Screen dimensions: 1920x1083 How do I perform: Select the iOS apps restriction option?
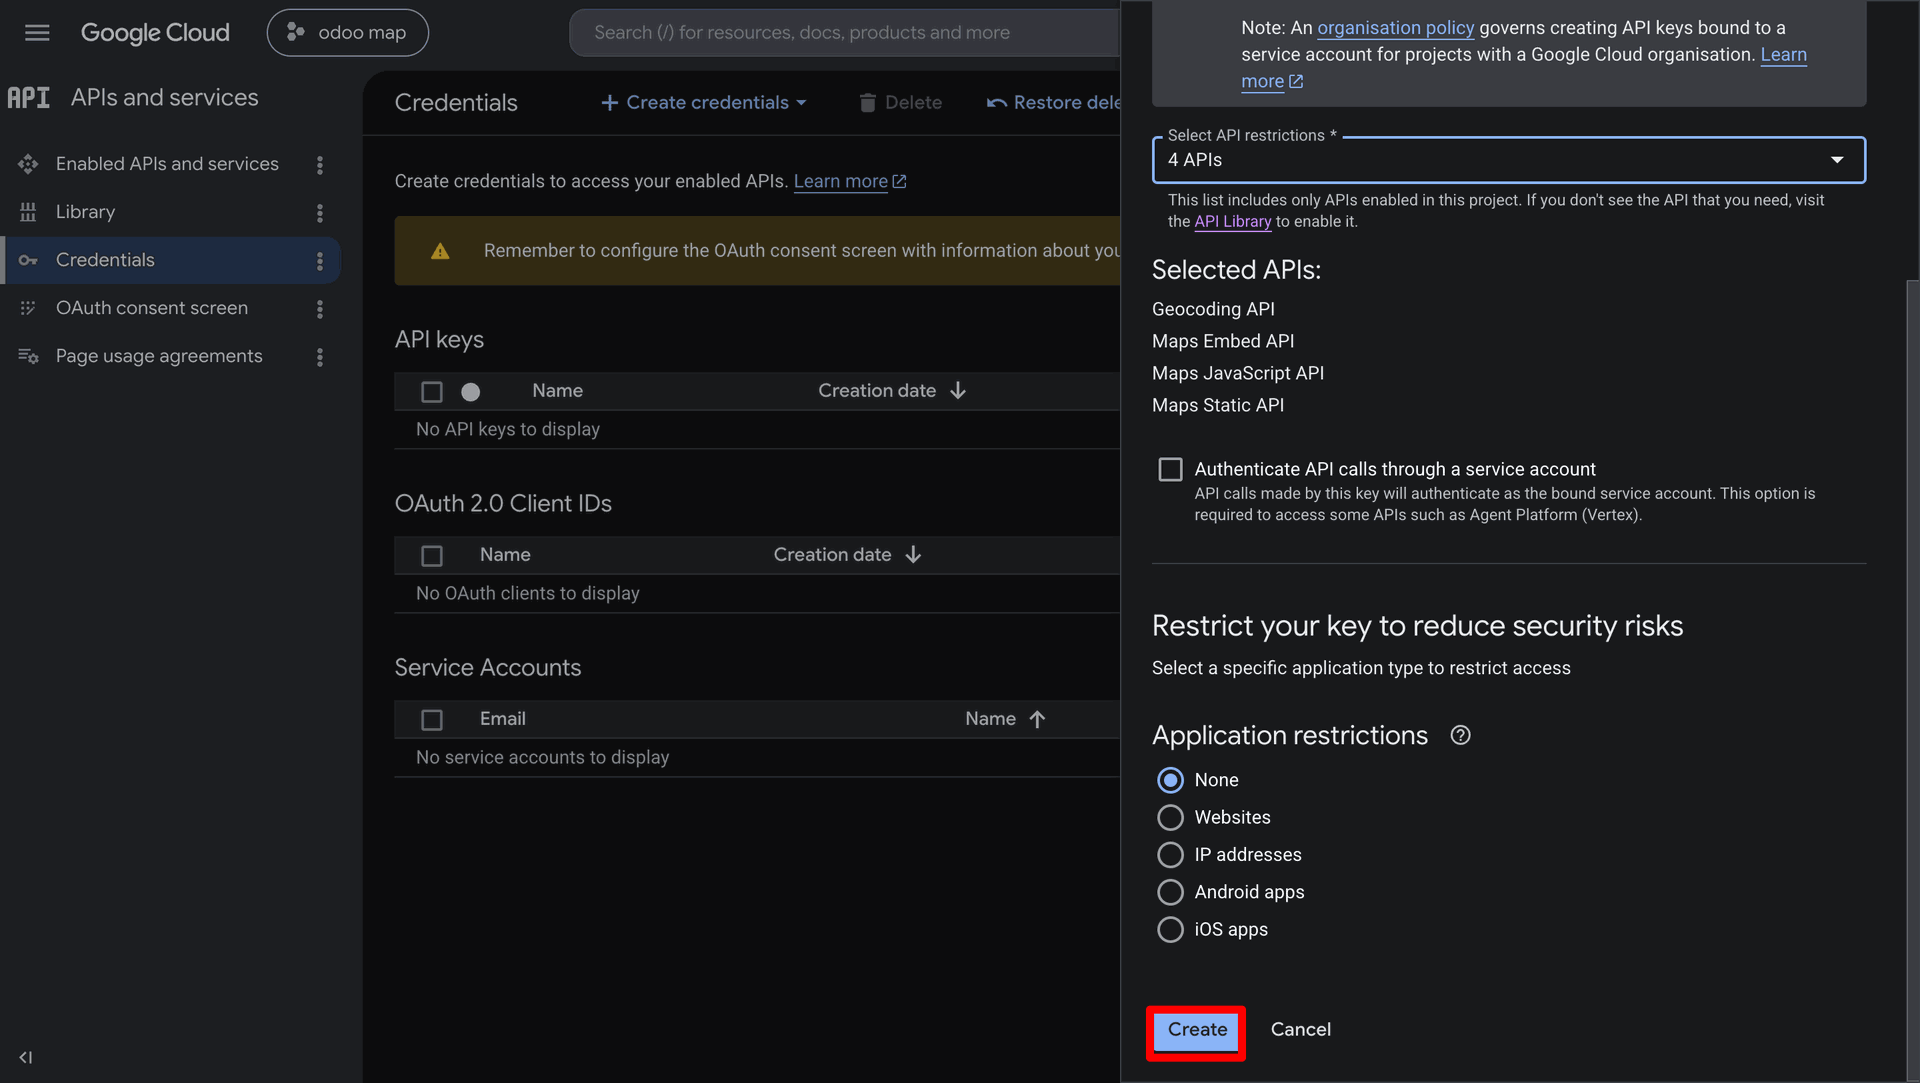(x=1170, y=930)
